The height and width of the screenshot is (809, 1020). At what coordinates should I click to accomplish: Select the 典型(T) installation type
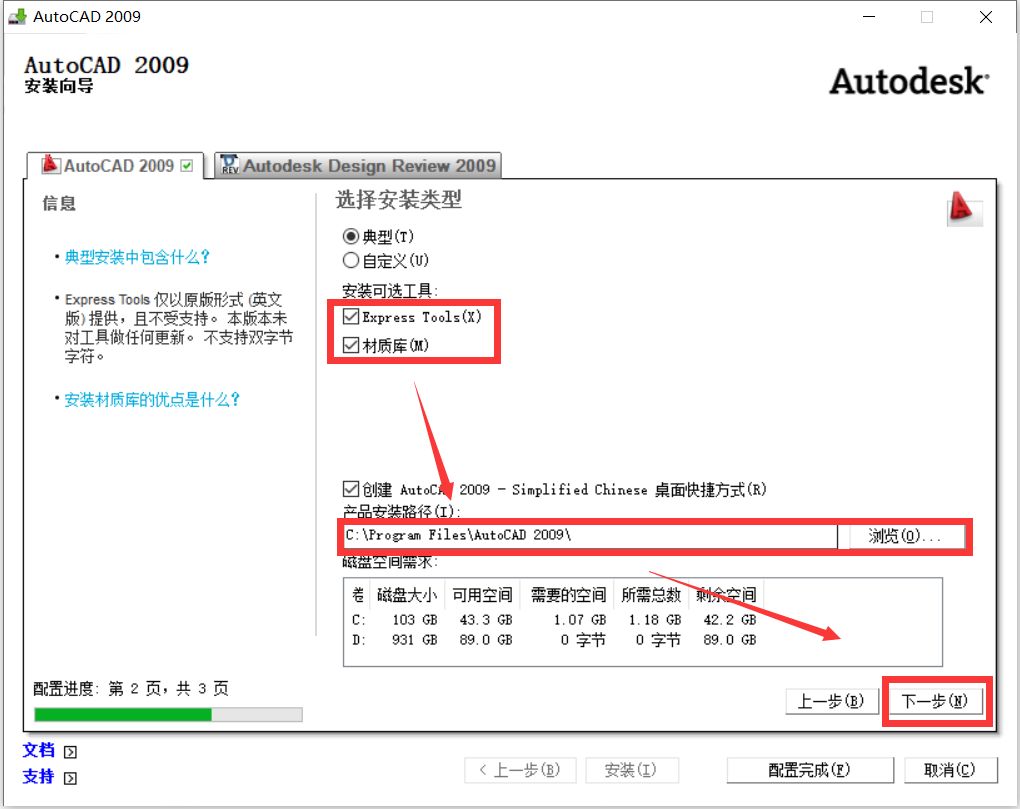[x=351, y=236]
